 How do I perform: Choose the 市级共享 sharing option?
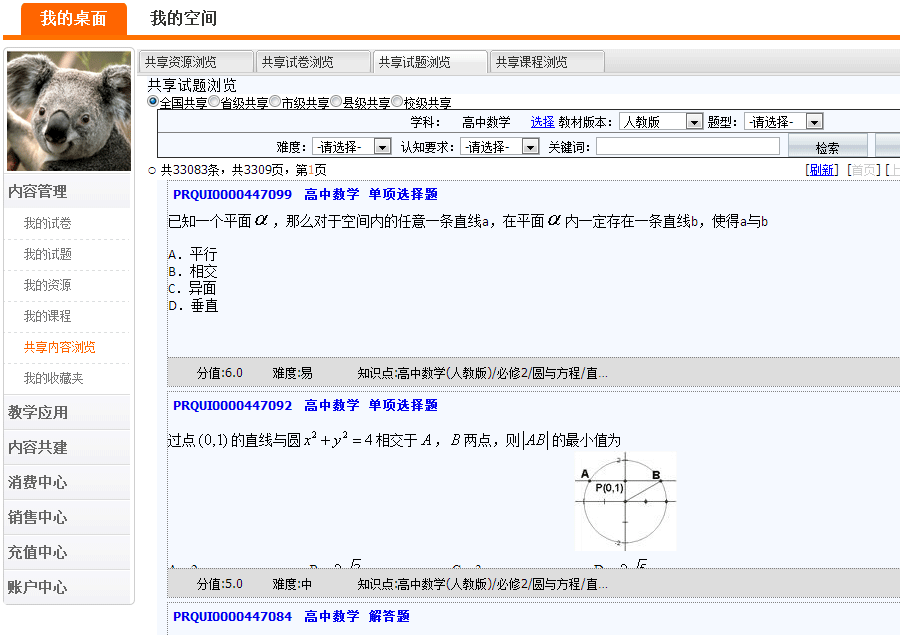click(275, 102)
